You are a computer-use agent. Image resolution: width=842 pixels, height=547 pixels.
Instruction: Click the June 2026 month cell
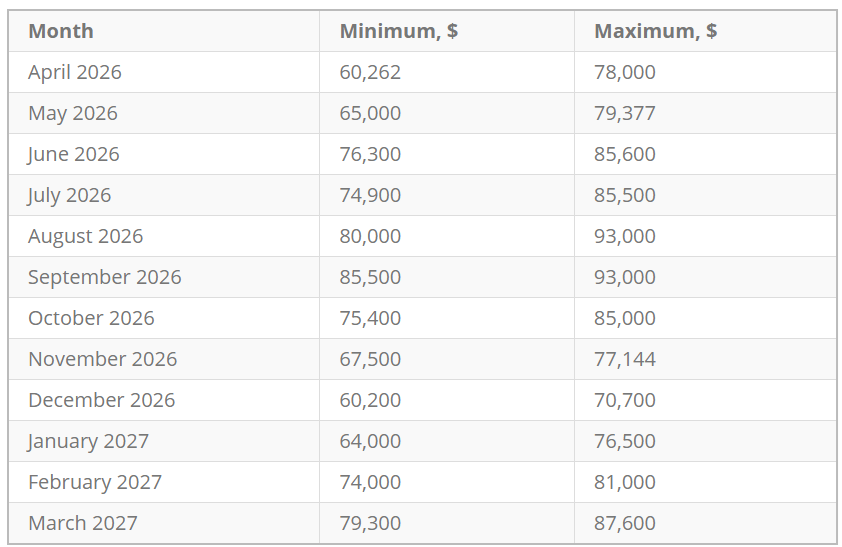(x=74, y=154)
